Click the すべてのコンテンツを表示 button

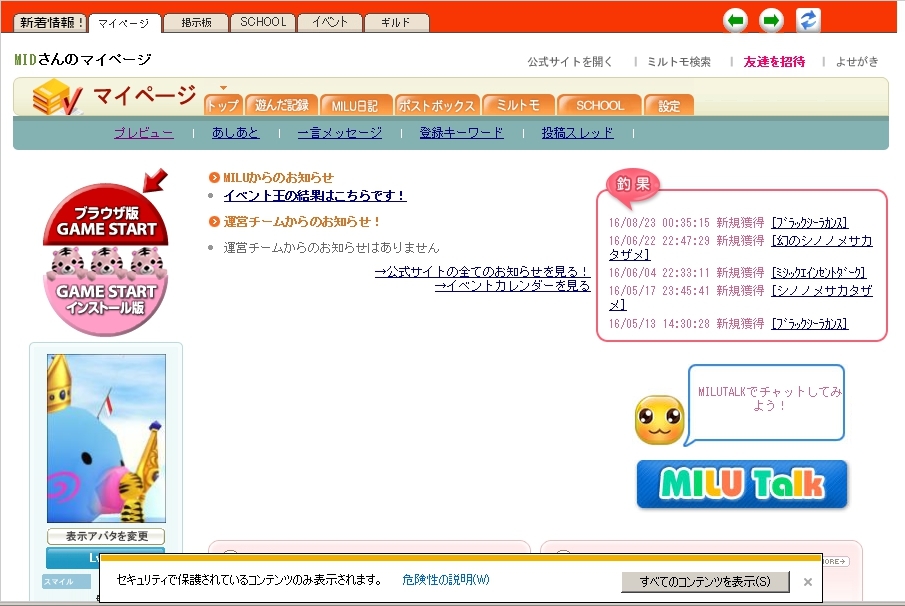705,581
